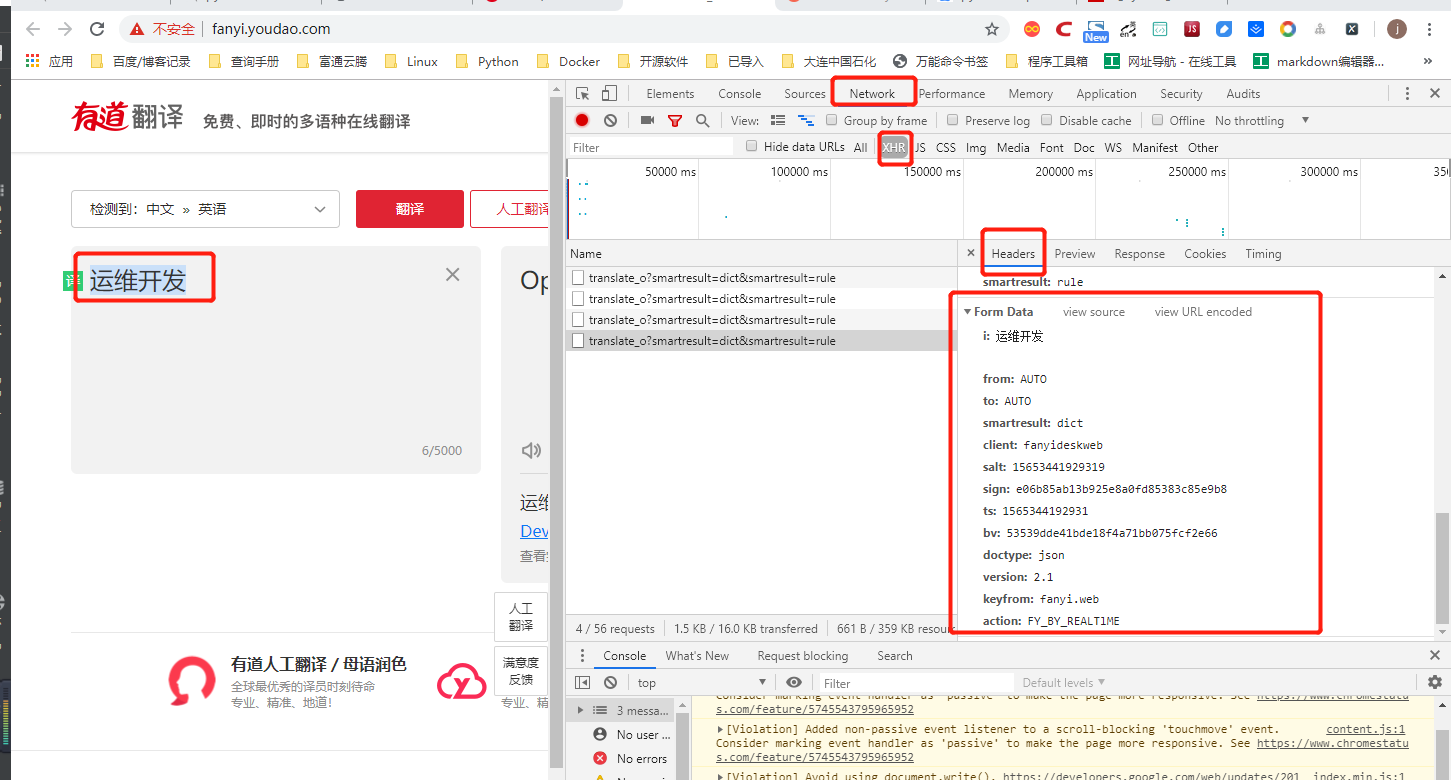Click the network Filter input field
Viewport: 1451px width, 780px height.
[650, 147]
